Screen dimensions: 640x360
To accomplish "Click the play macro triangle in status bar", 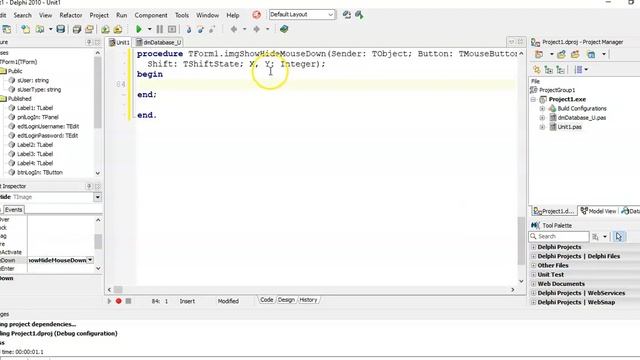I will click(109, 301).
